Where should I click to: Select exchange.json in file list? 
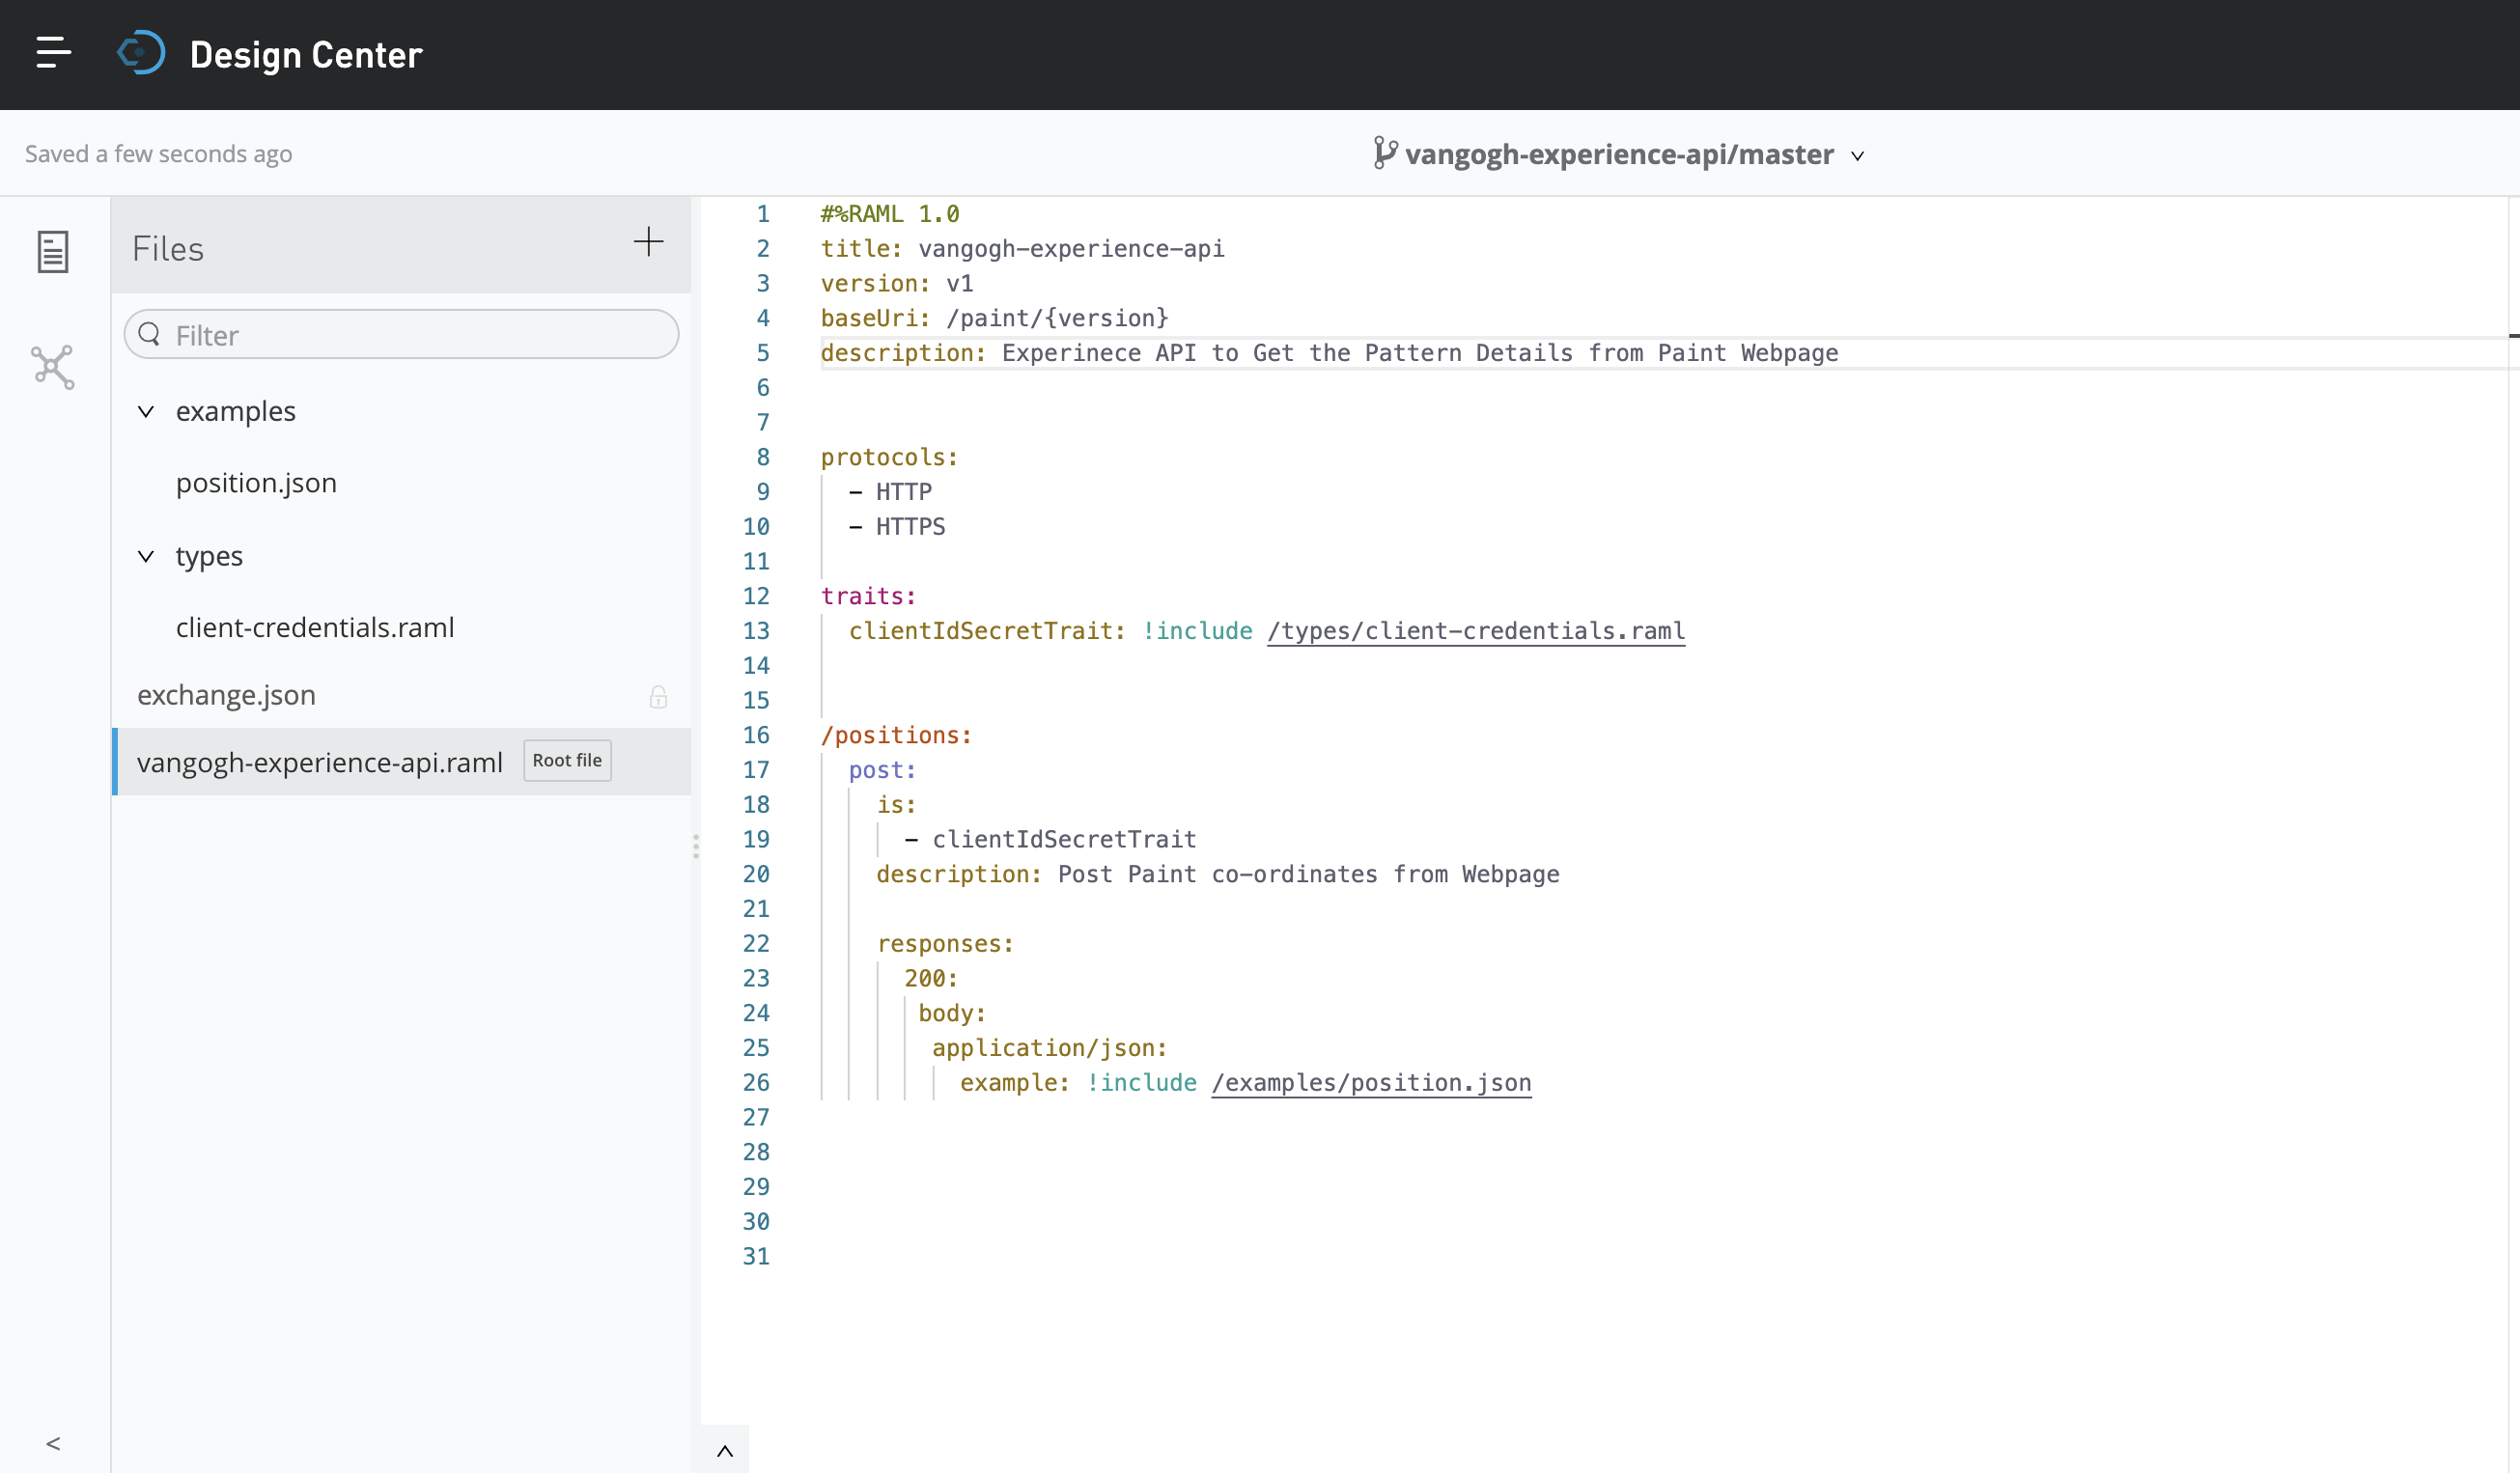click(226, 695)
